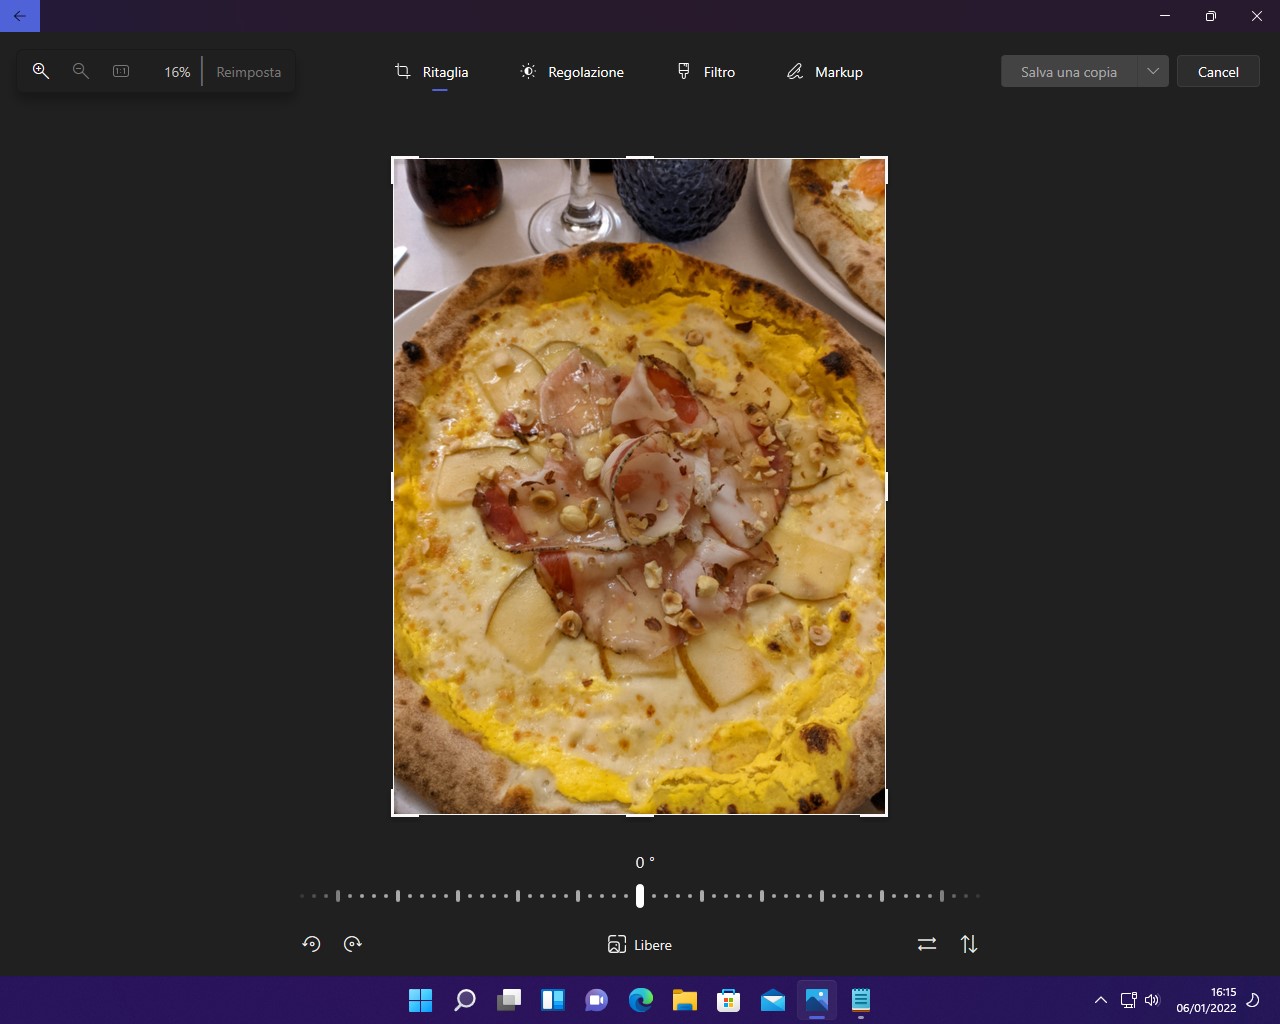Click the network tray icon

[1129, 1000]
